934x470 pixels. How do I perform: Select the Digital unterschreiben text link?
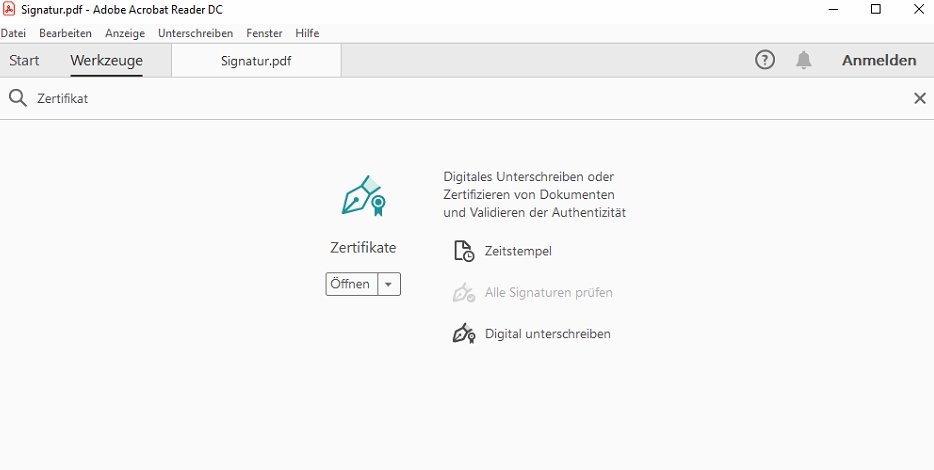click(547, 334)
